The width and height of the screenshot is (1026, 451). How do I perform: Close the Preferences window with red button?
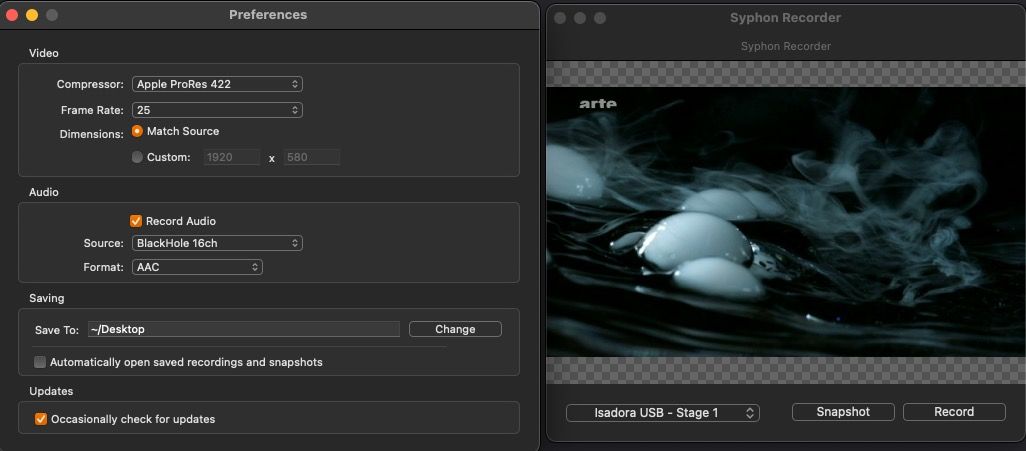[12, 14]
